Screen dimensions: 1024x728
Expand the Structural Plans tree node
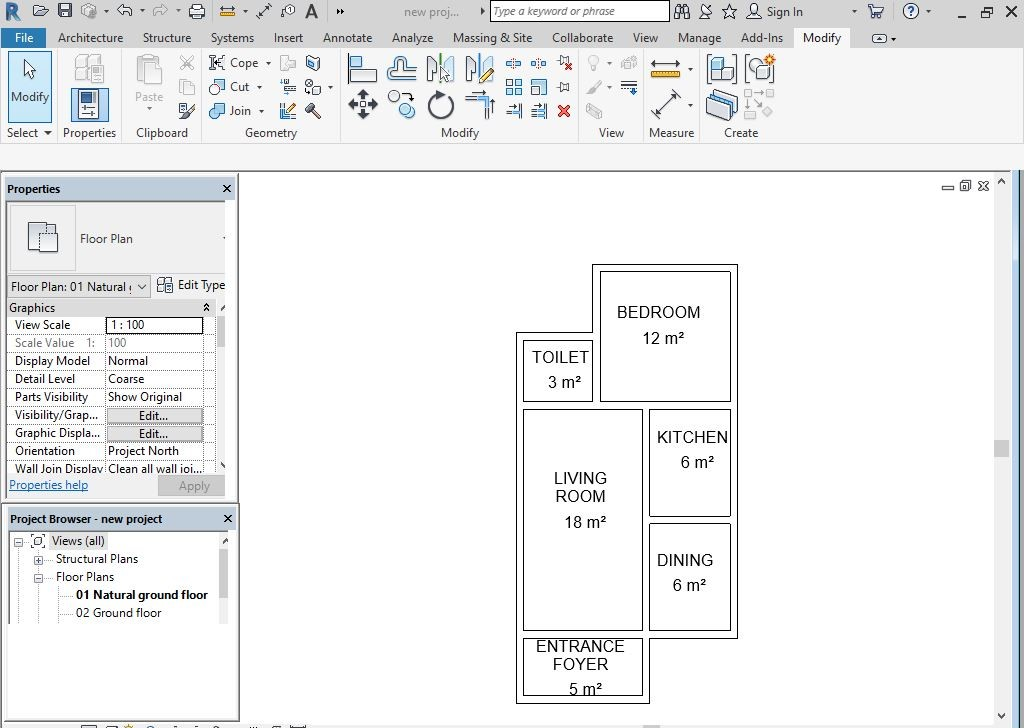point(39,560)
